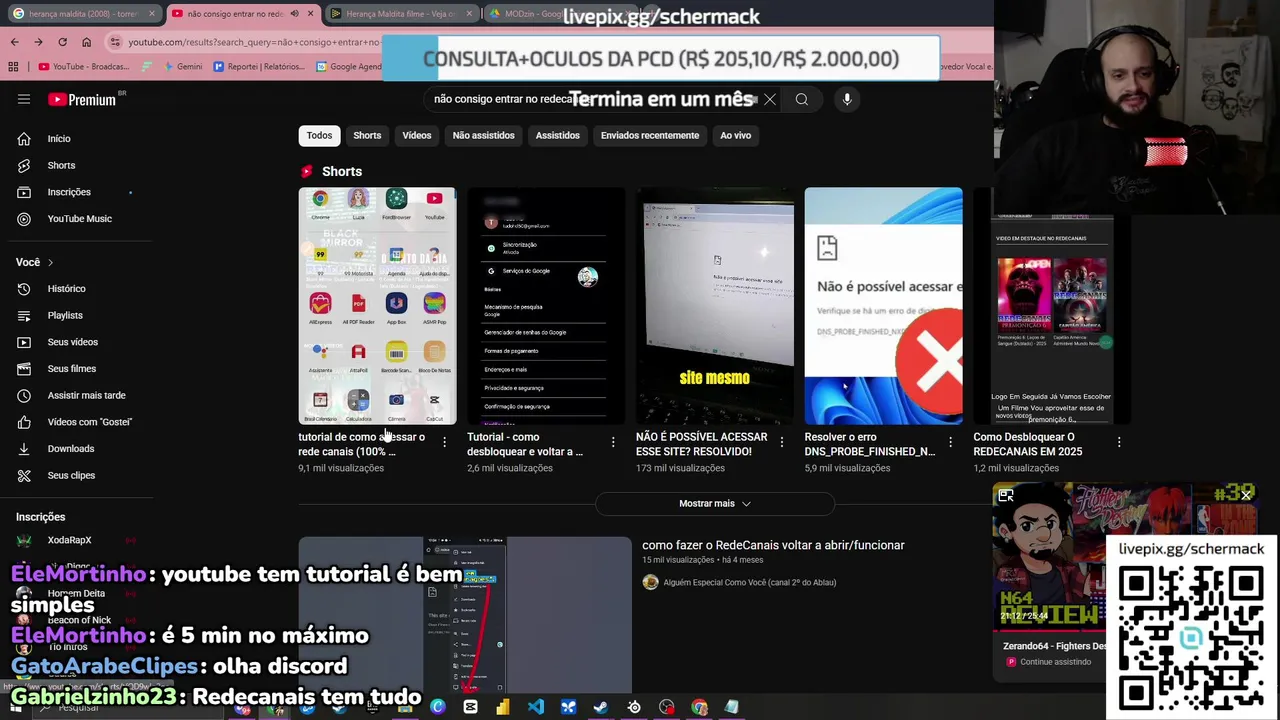Run search with the magnifier button
Viewport: 1280px width, 720px height.
(802, 99)
